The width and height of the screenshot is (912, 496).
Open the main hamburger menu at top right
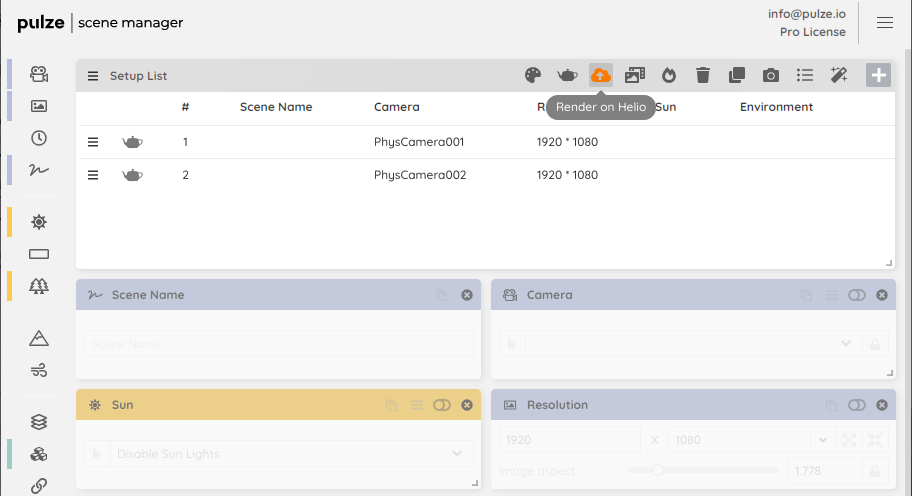pos(885,23)
